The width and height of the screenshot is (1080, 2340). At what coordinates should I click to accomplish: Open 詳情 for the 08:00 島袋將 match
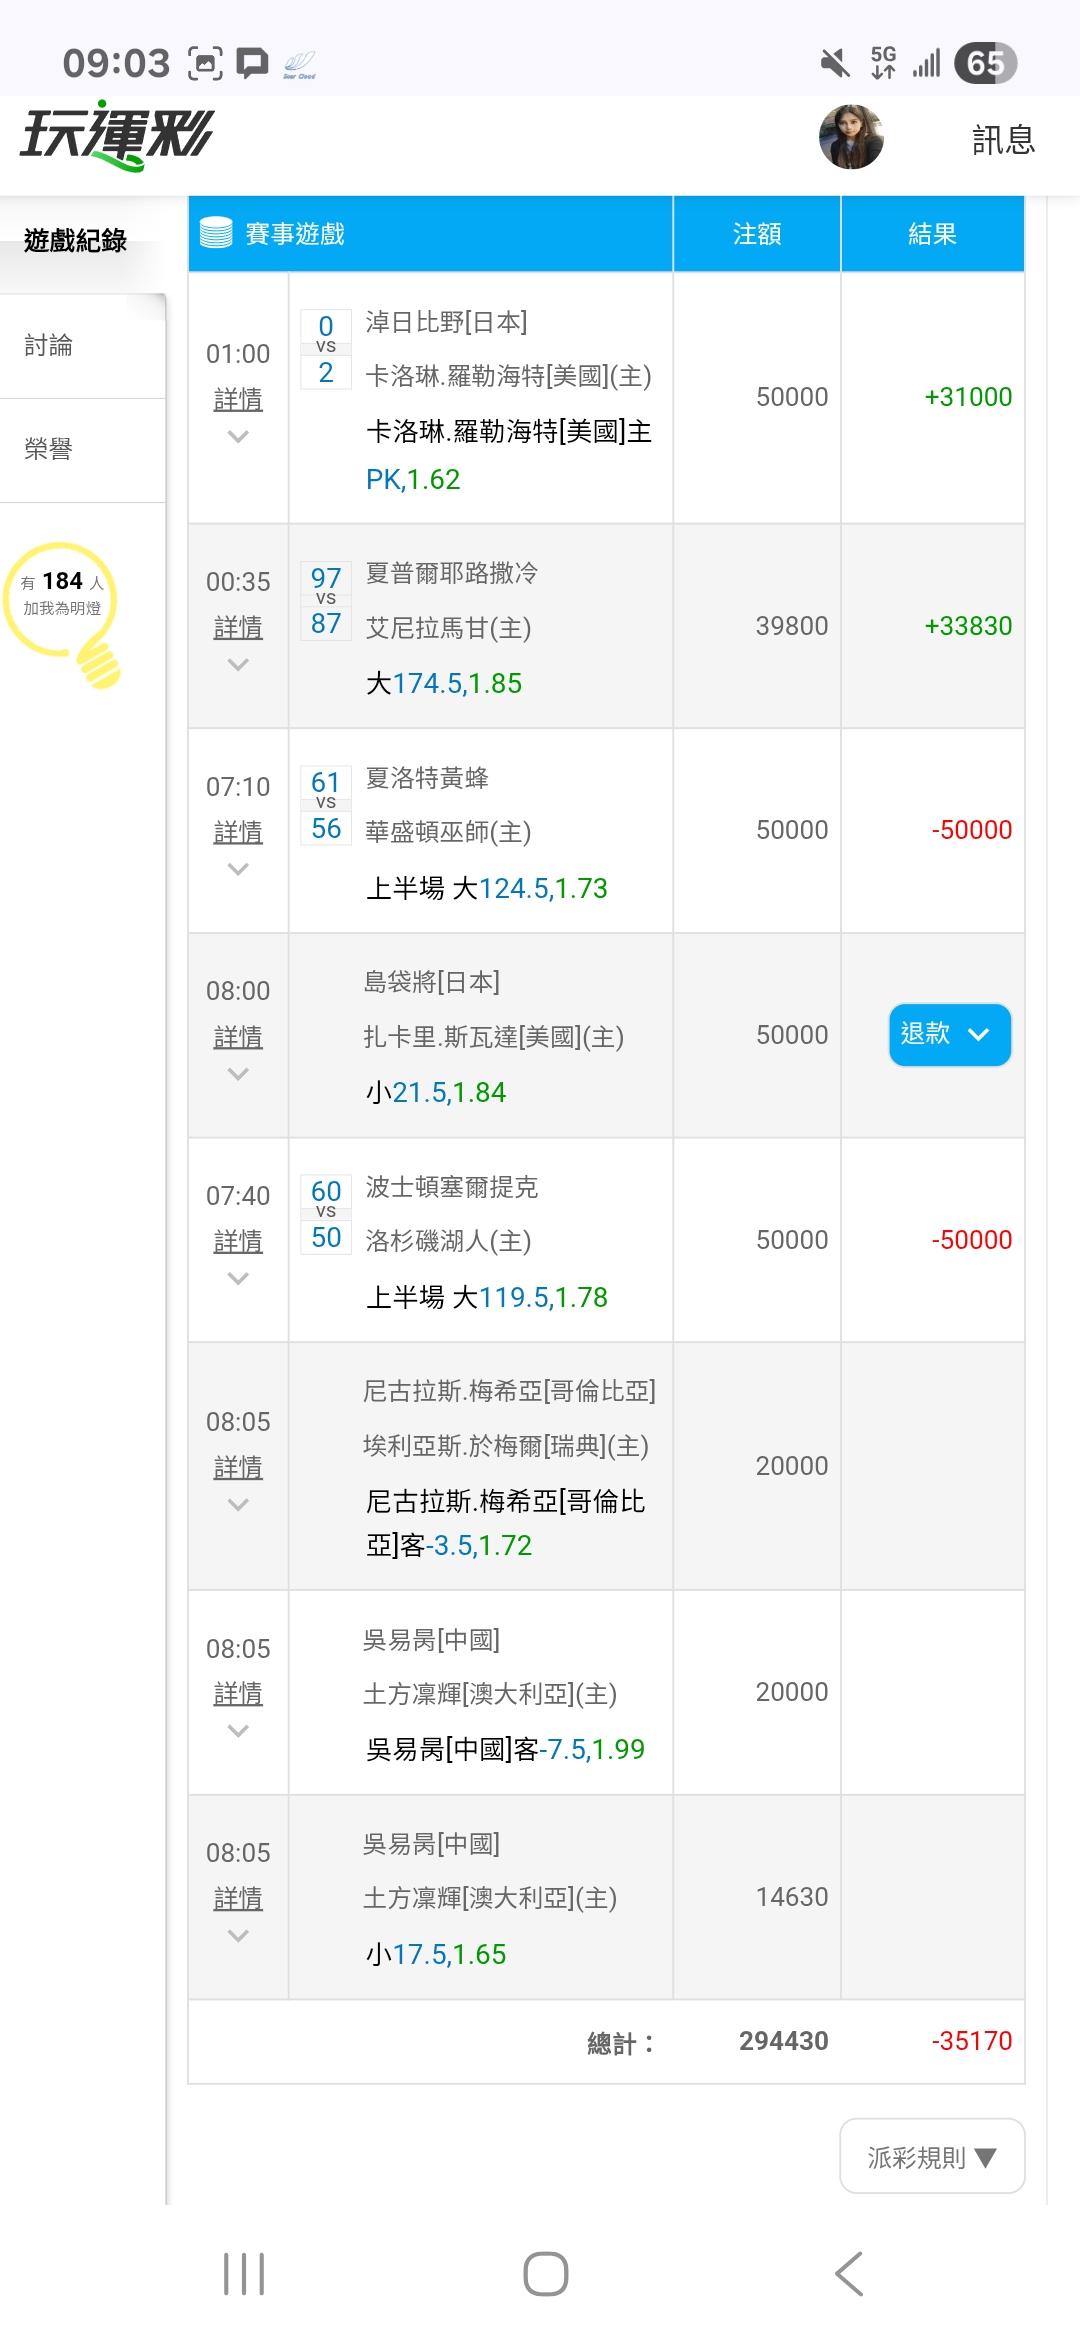tap(238, 1038)
